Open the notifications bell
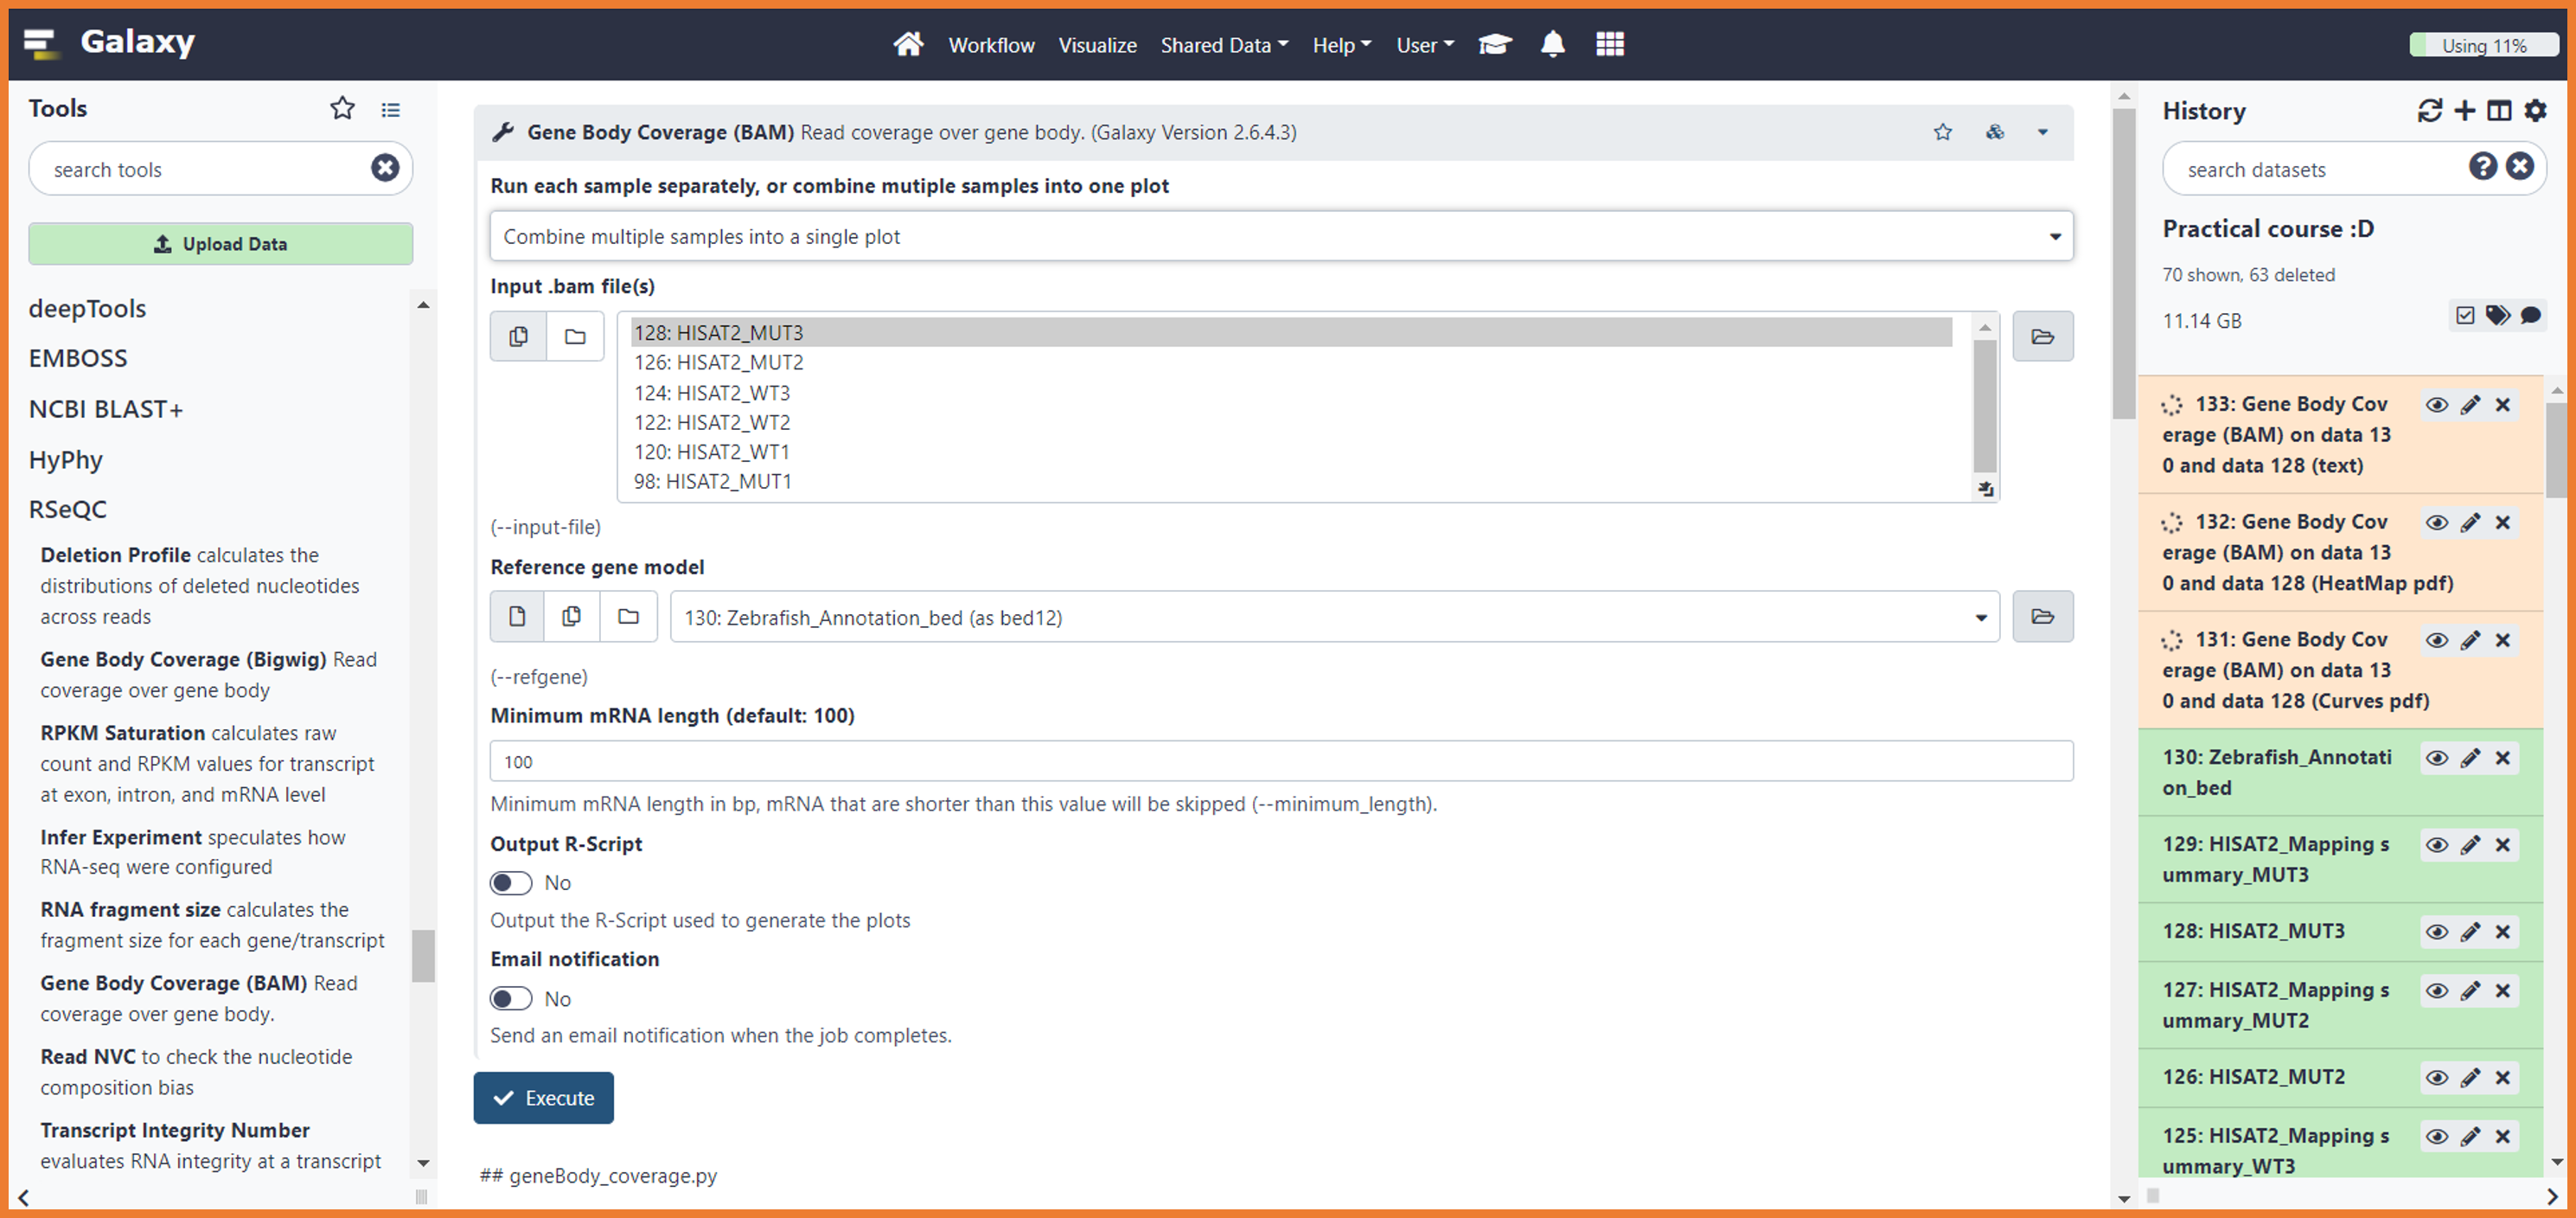The width and height of the screenshot is (2576, 1218). pos(1552,45)
